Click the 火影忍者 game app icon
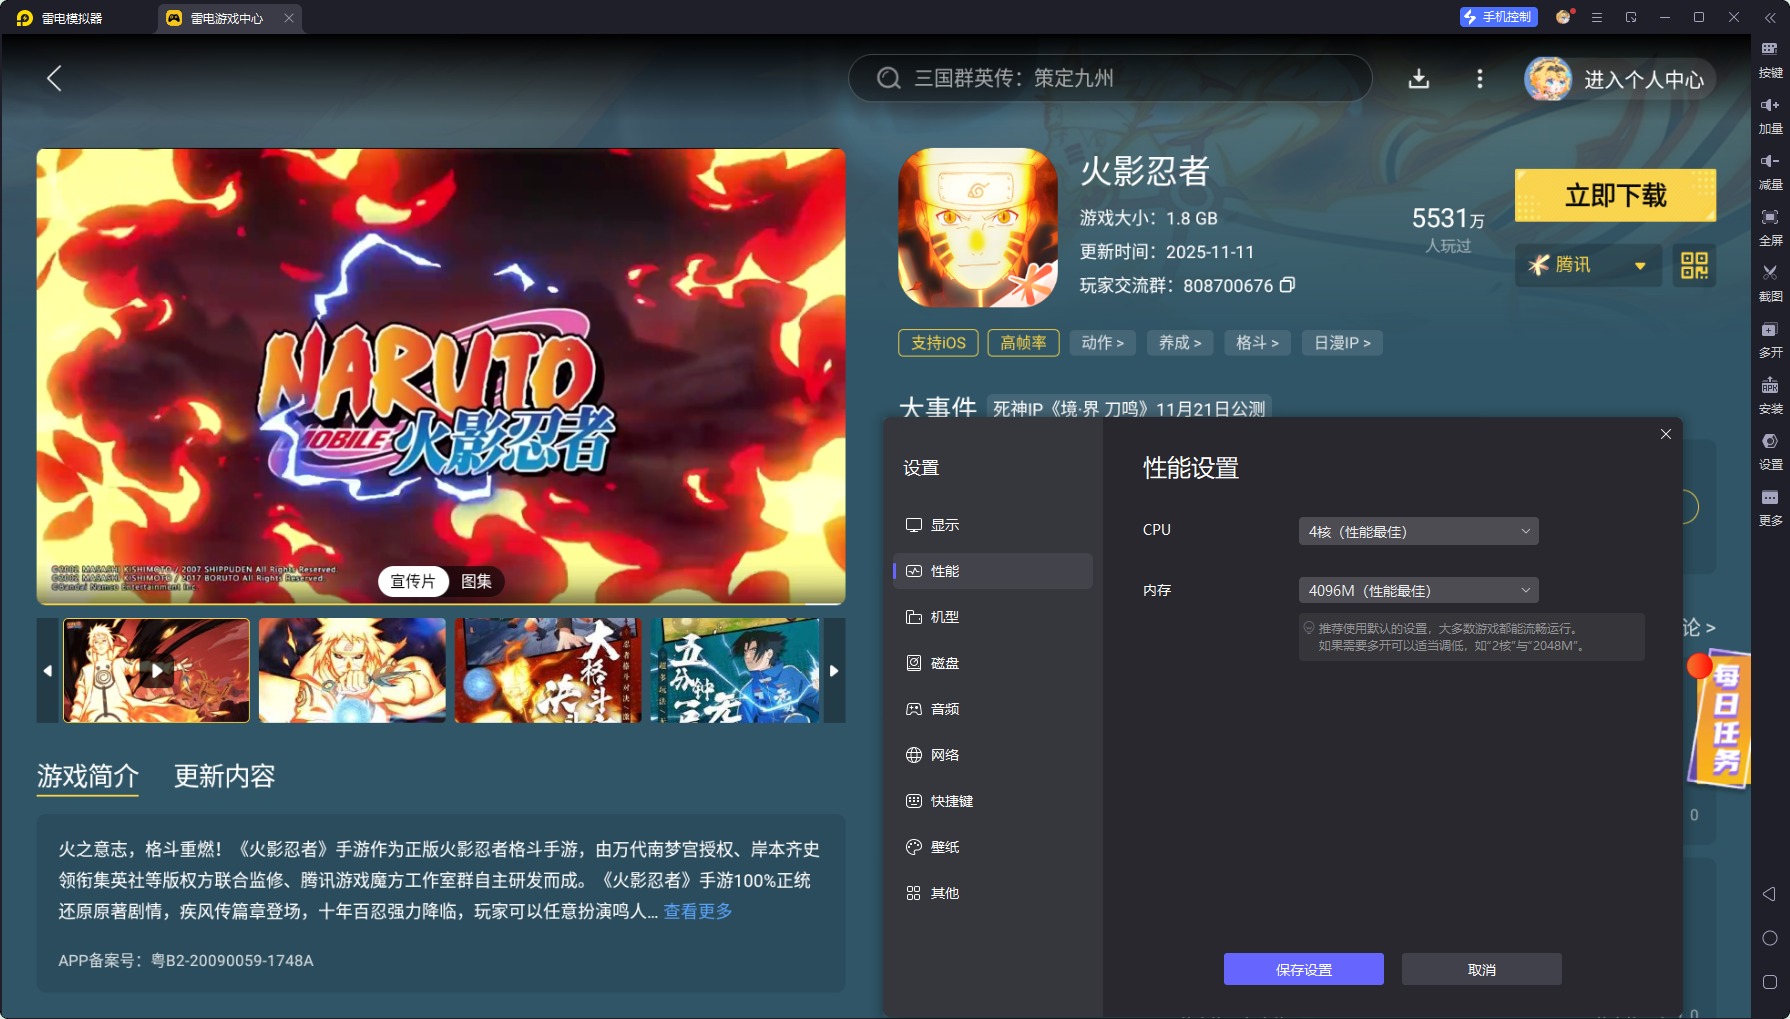The image size is (1790, 1019). click(978, 228)
